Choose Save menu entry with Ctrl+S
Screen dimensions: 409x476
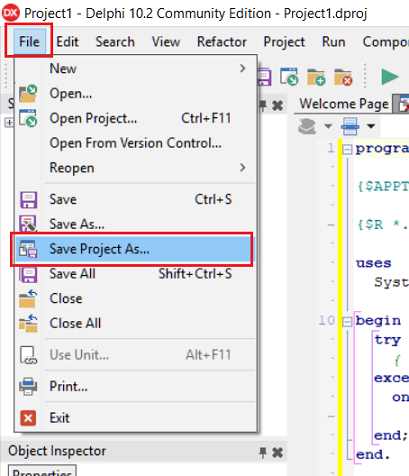[136, 199]
